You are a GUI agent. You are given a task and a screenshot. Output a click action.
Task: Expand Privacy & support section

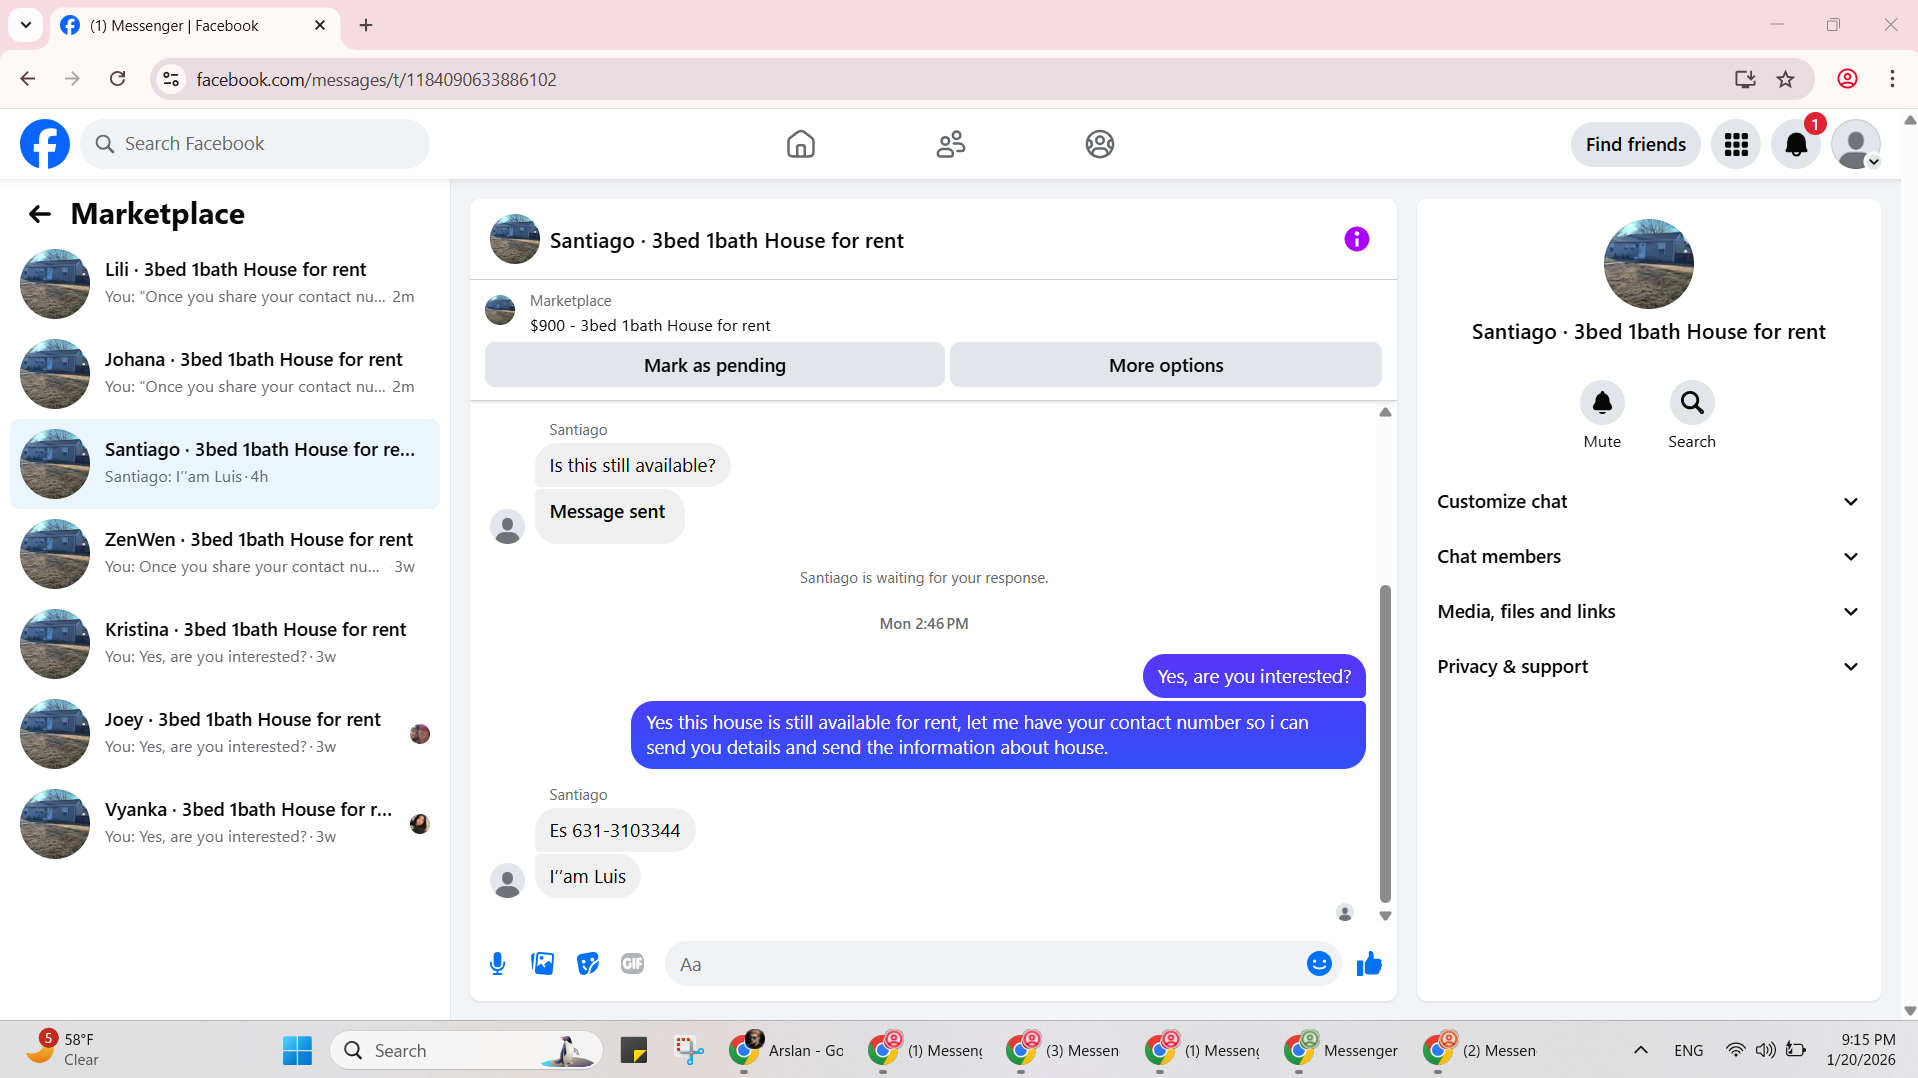pyautogui.click(x=1649, y=667)
